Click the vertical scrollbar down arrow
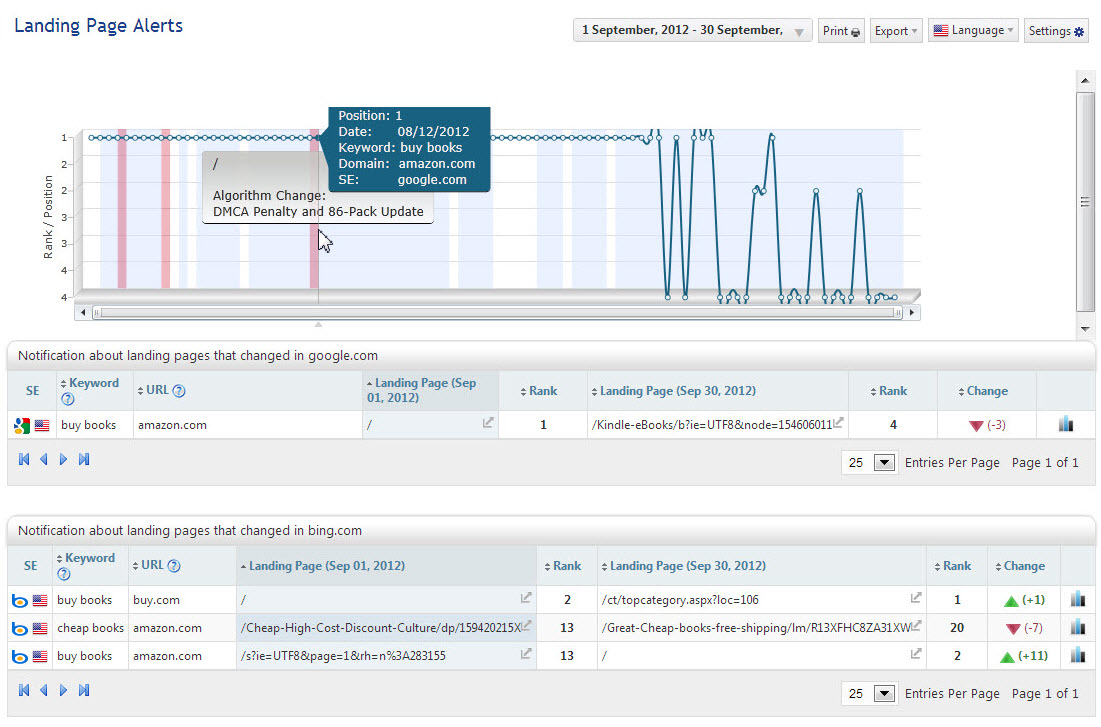1101x727 pixels. (x=1085, y=329)
